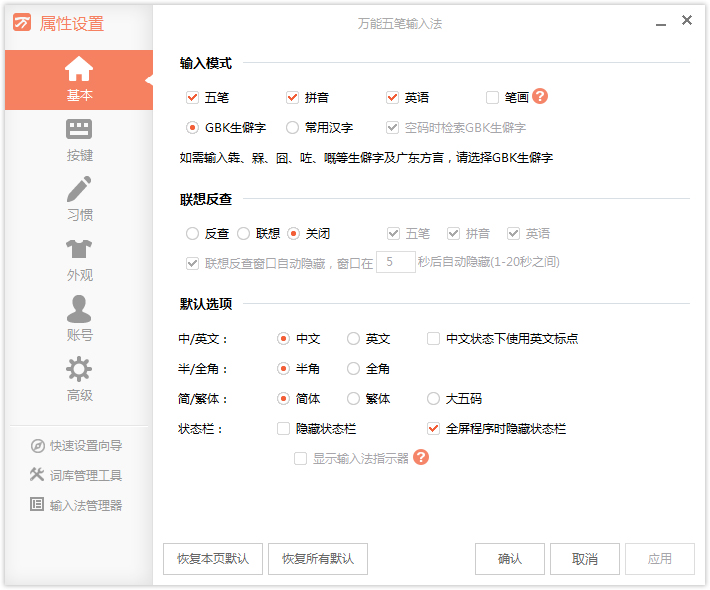Open the 按键 keyboard icon section
The width and height of the screenshot is (710, 590).
[x=79, y=140]
